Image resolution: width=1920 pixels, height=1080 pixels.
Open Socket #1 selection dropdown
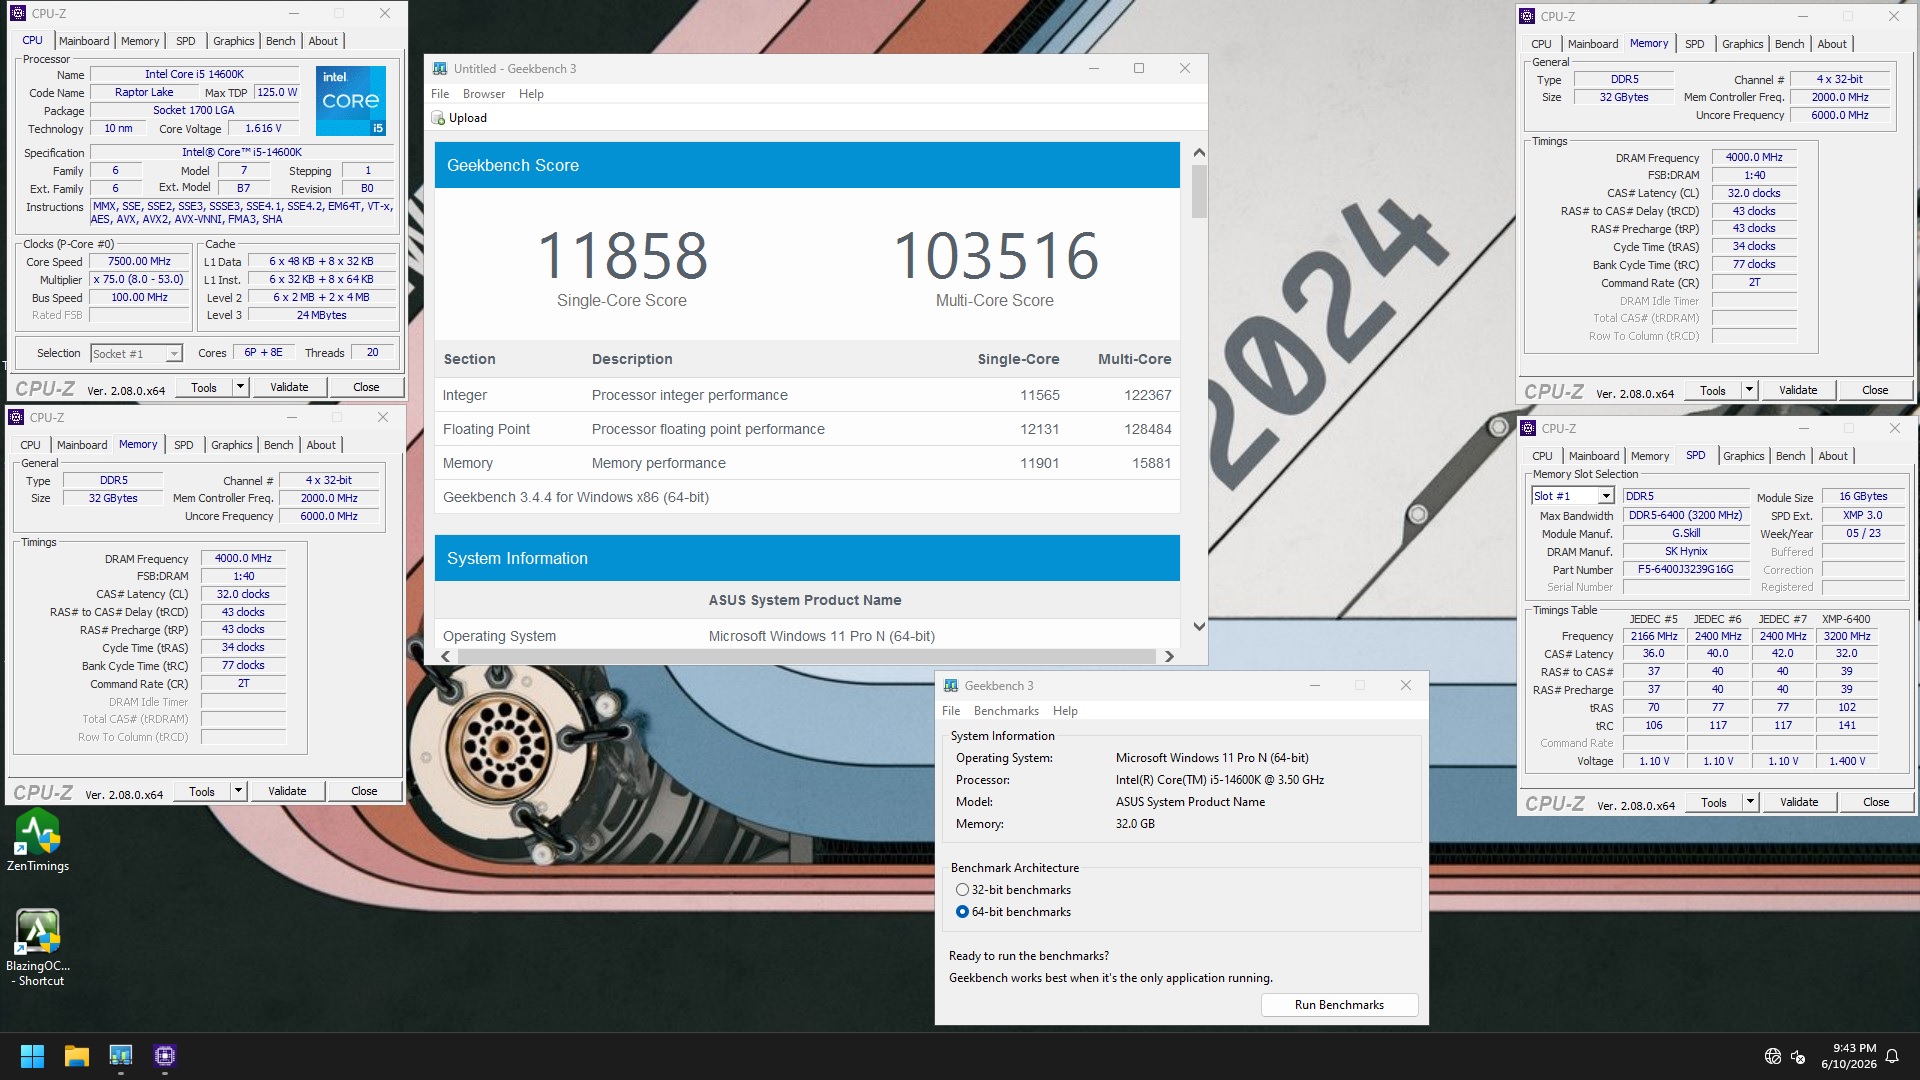point(174,354)
